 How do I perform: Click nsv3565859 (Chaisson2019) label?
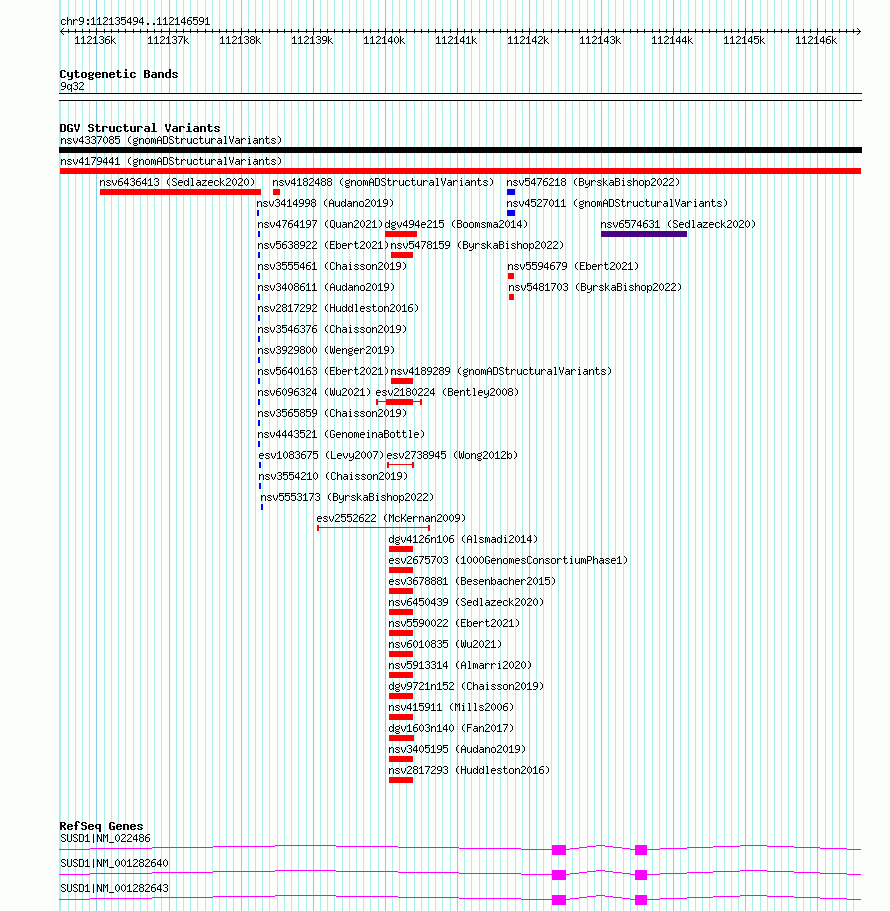click(332, 413)
